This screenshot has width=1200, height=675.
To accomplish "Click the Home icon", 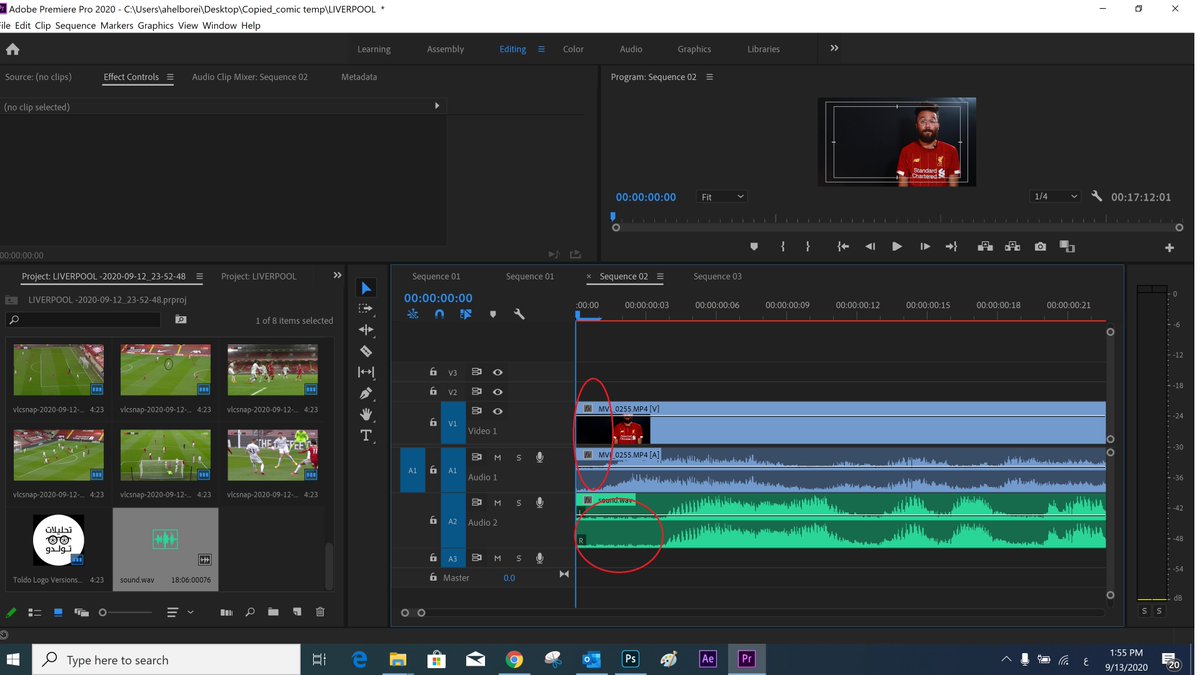I will pos(12,49).
